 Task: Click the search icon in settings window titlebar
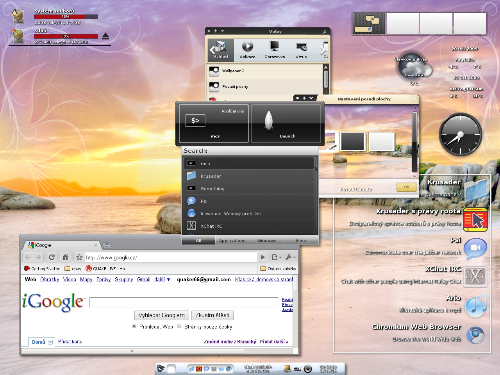(324, 31)
